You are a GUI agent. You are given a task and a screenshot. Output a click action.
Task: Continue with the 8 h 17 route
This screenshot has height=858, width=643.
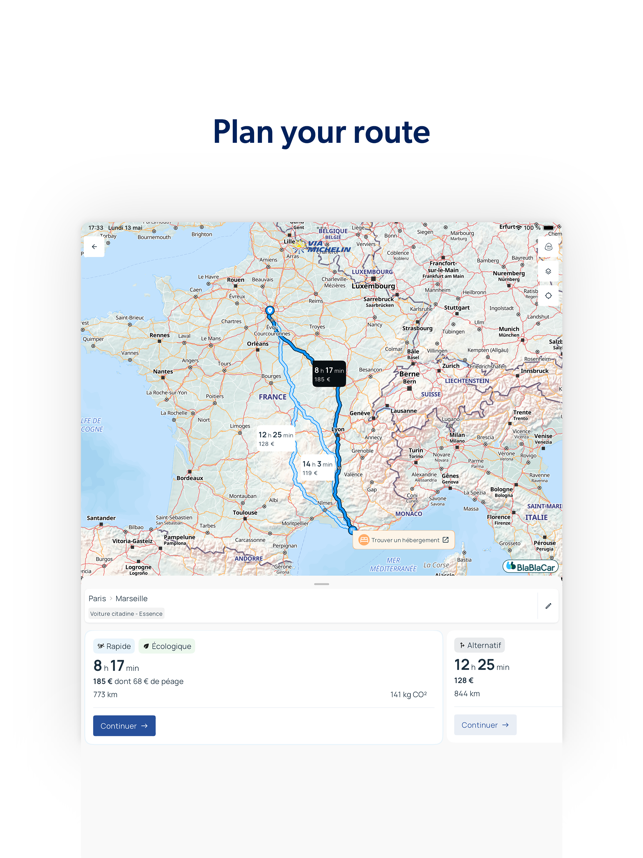pos(124,726)
